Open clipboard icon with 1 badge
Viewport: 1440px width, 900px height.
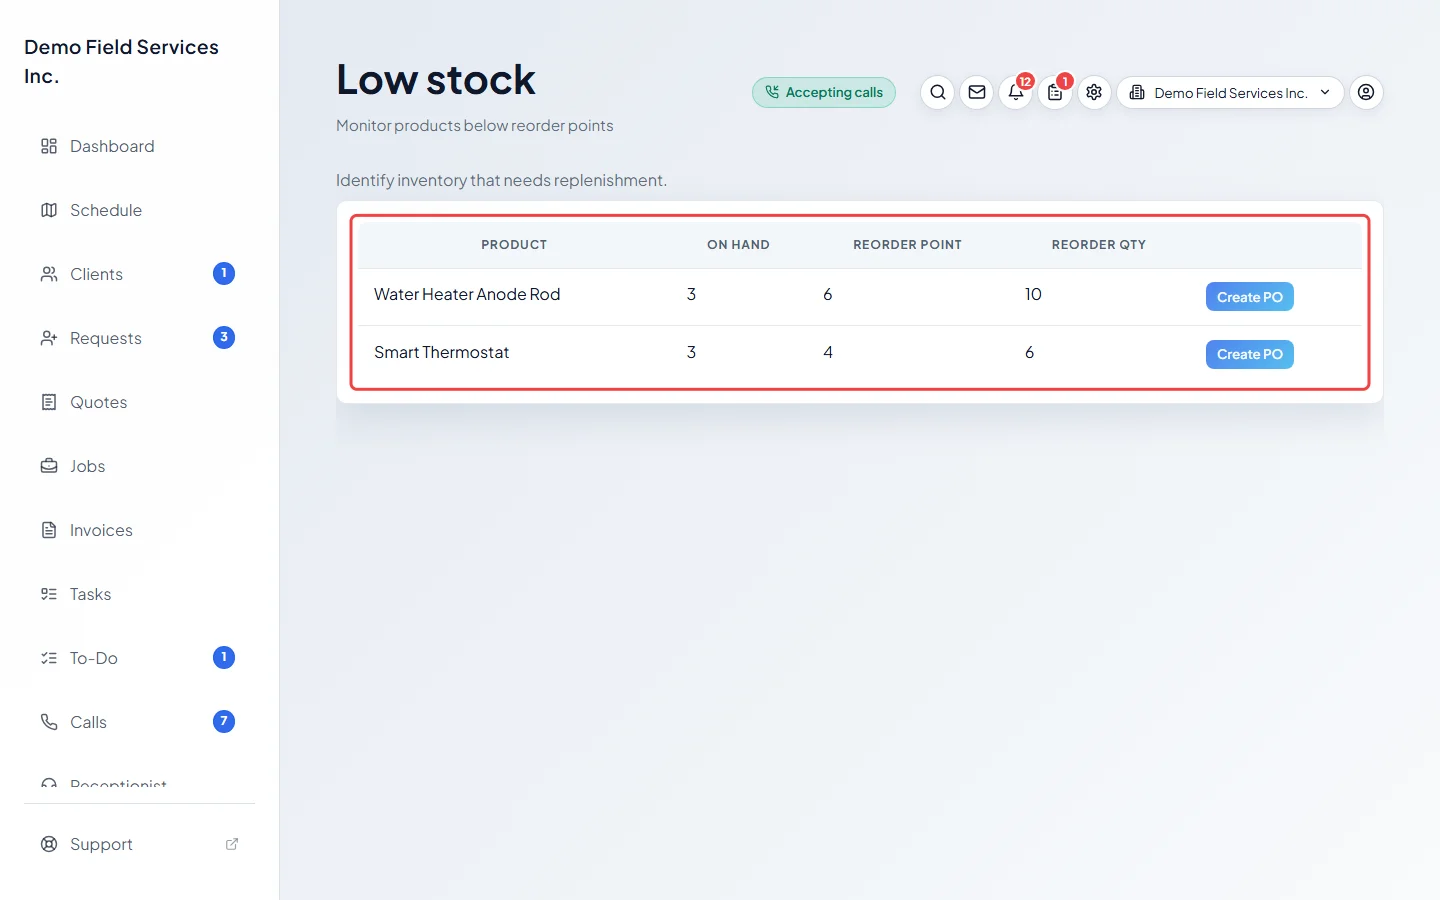pyautogui.click(x=1055, y=92)
